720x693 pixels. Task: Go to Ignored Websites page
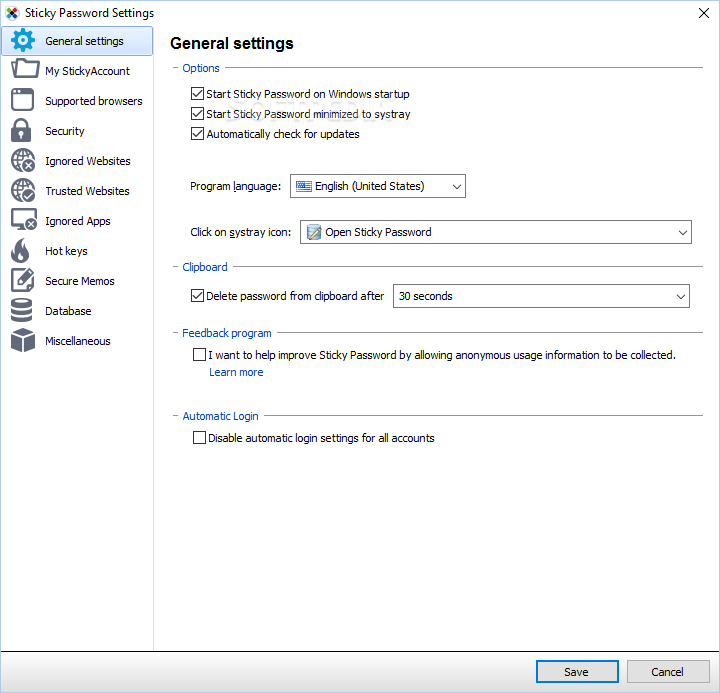[x=77, y=161]
